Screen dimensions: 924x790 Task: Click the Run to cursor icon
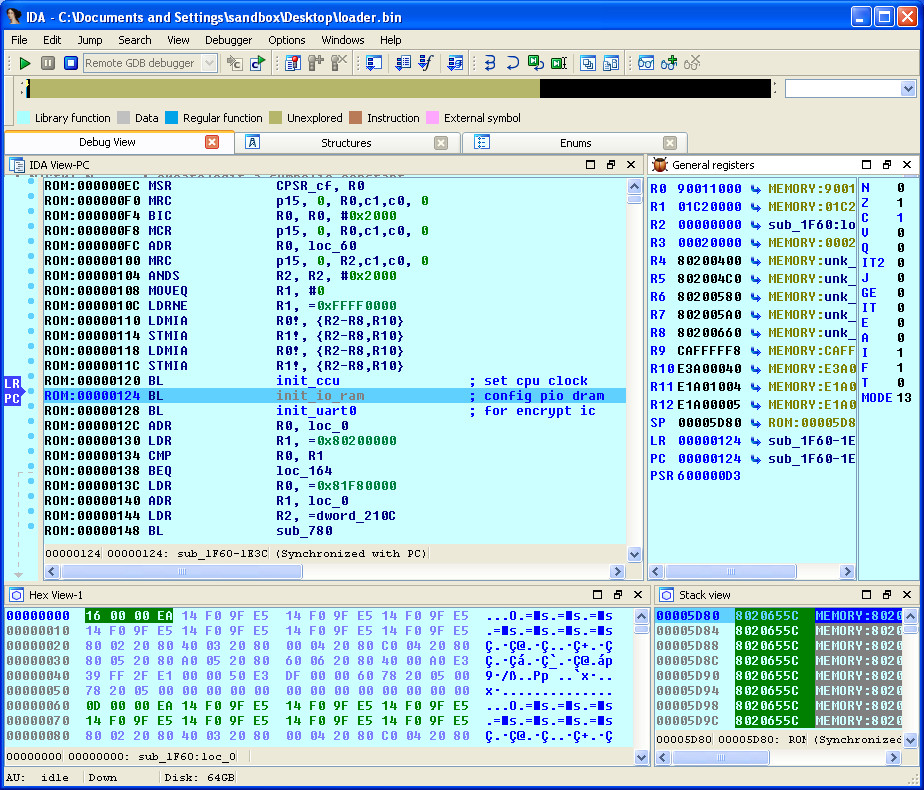[x=559, y=63]
